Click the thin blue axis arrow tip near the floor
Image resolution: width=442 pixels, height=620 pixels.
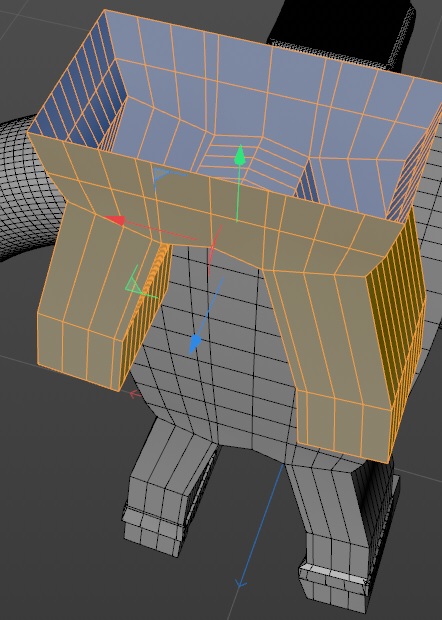click(240, 584)
